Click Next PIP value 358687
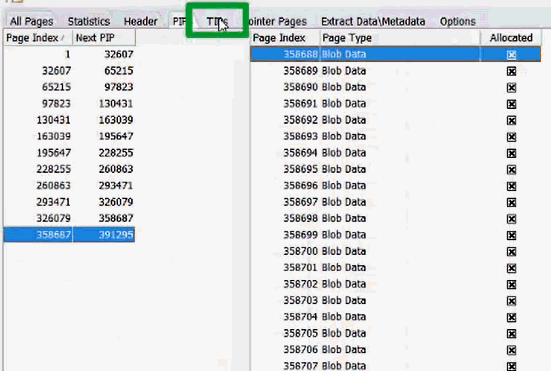This screenshot has width=551, height=371. [x=116, y=218]
